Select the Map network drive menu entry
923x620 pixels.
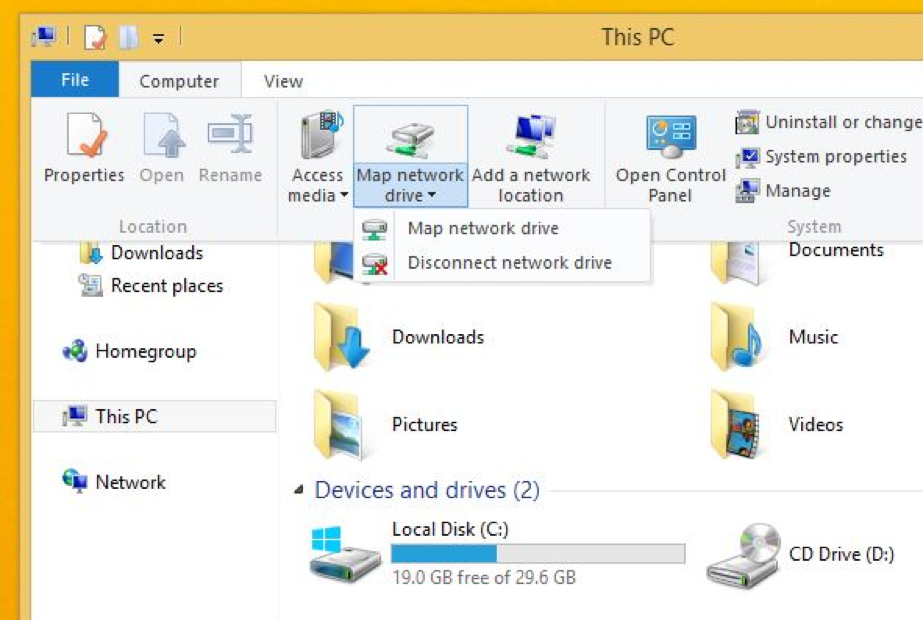(x=504, y=228)
